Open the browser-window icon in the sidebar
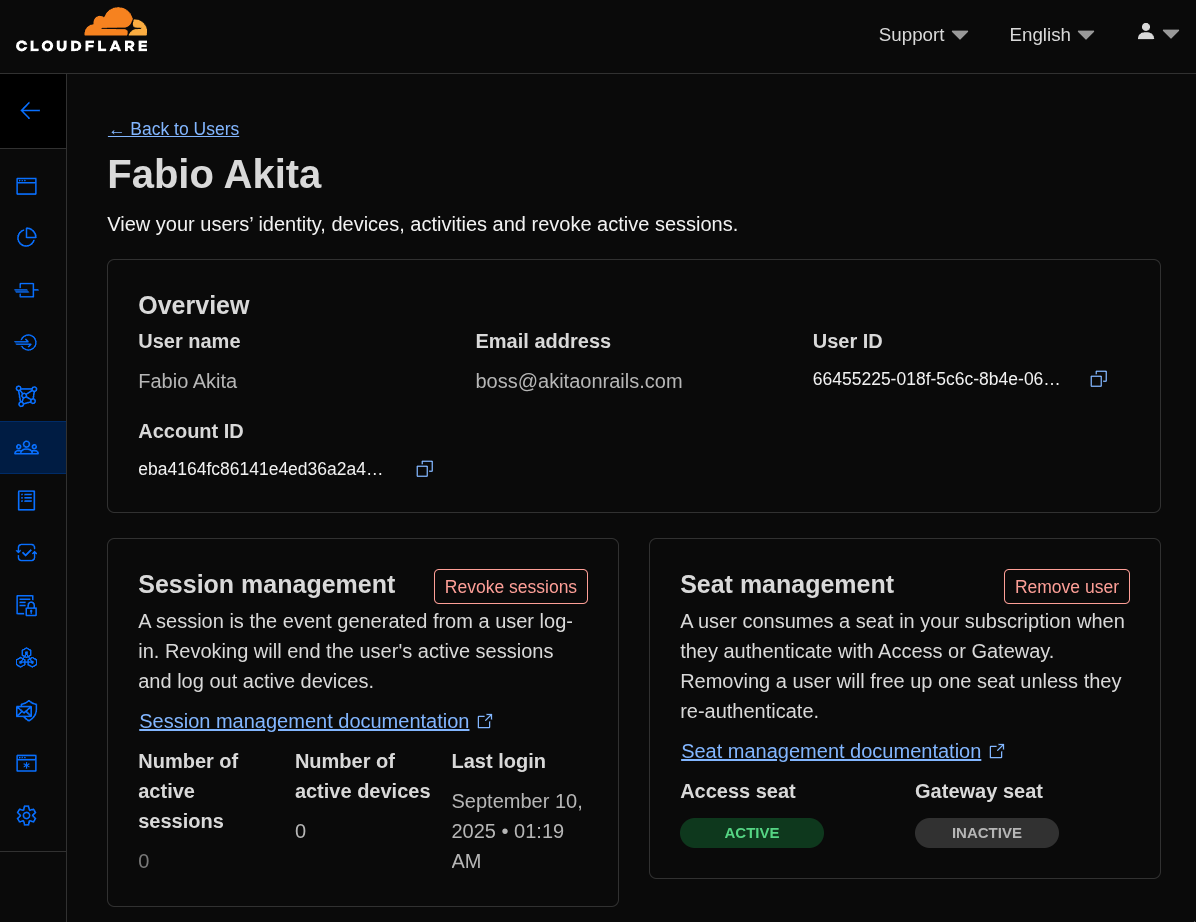The width and height of the screenshot is (1196, 922). click(x=27, y=186)
